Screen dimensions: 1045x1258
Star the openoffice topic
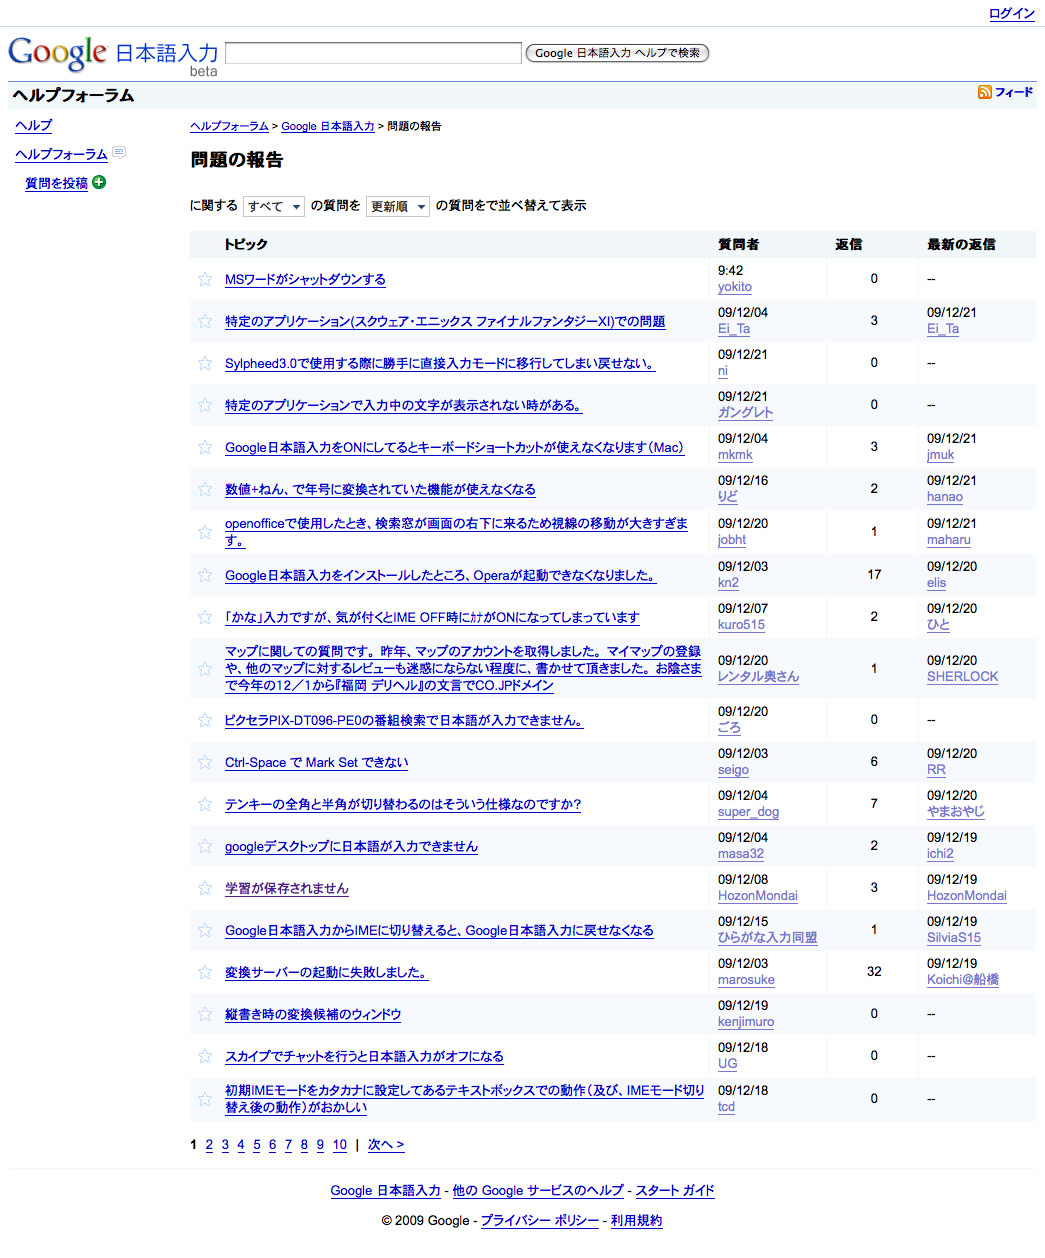click(x=205, y=532)
